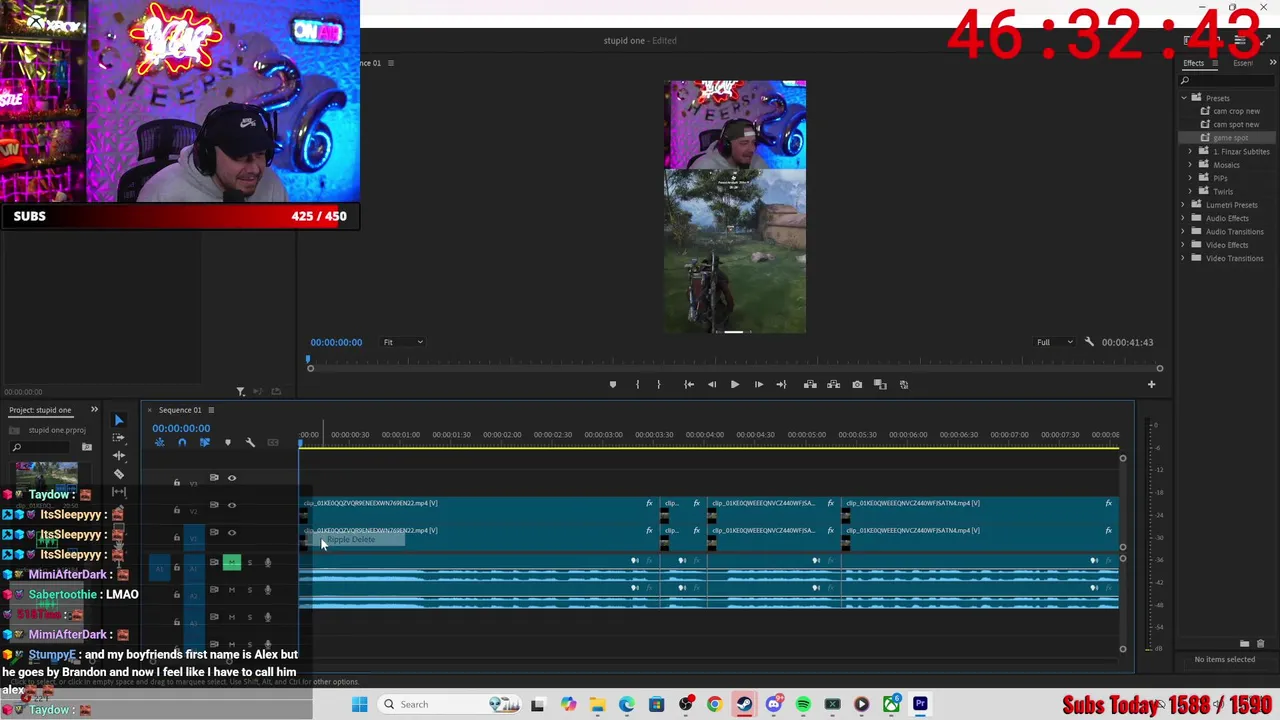The image size is (1280, 720).
Task: Solo the A1 audio track
Action: [x=250, y=562]
